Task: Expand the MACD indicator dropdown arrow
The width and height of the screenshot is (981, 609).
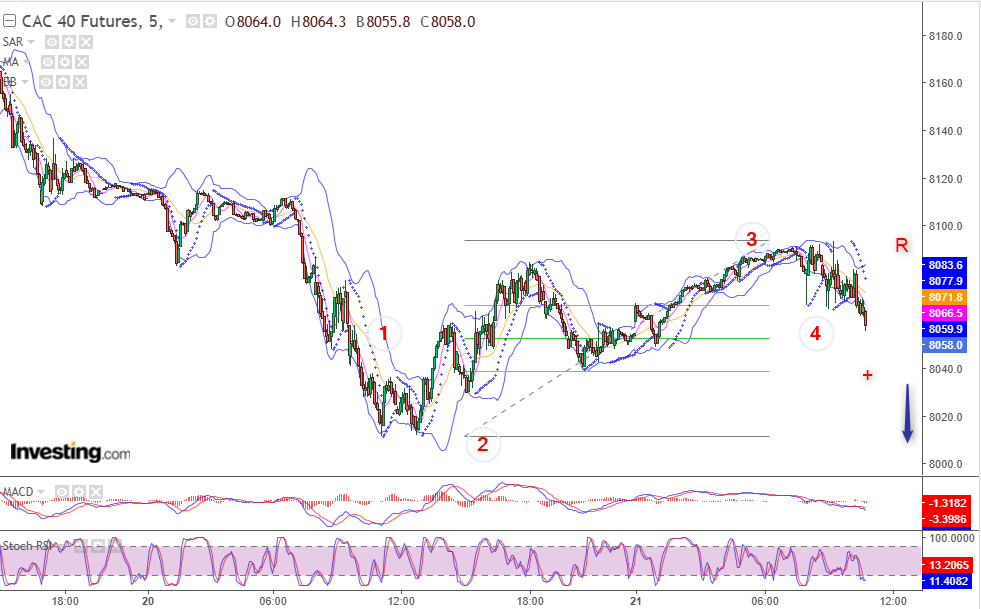Action: [41, 492]
